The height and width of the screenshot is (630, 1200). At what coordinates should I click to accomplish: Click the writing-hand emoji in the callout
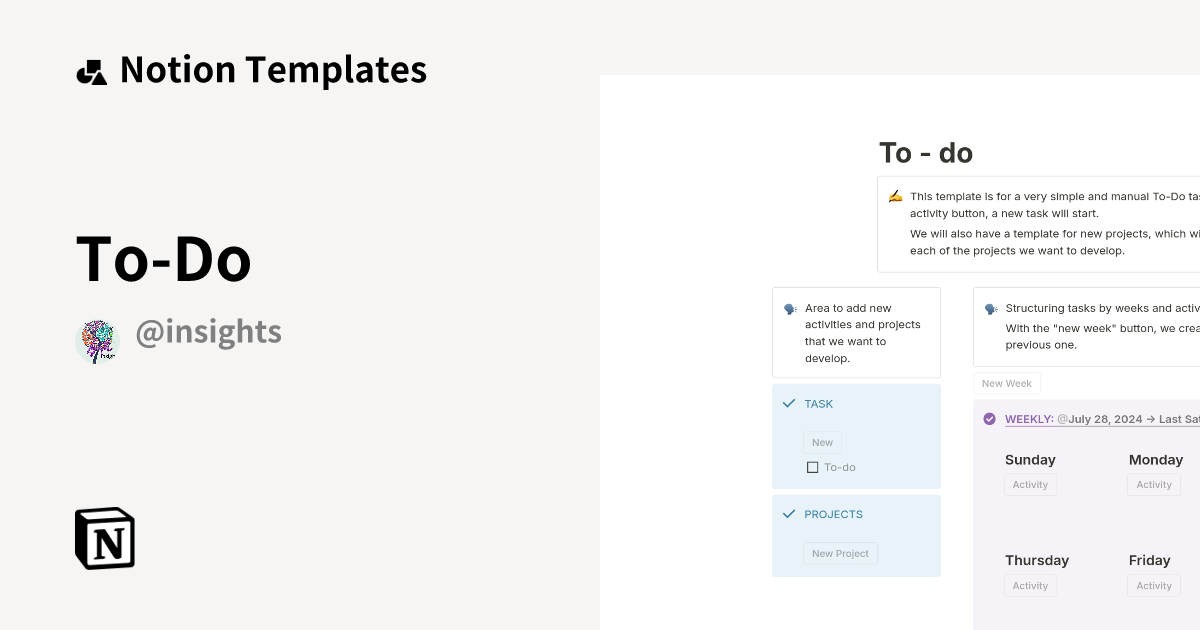[x=895, y=195]
